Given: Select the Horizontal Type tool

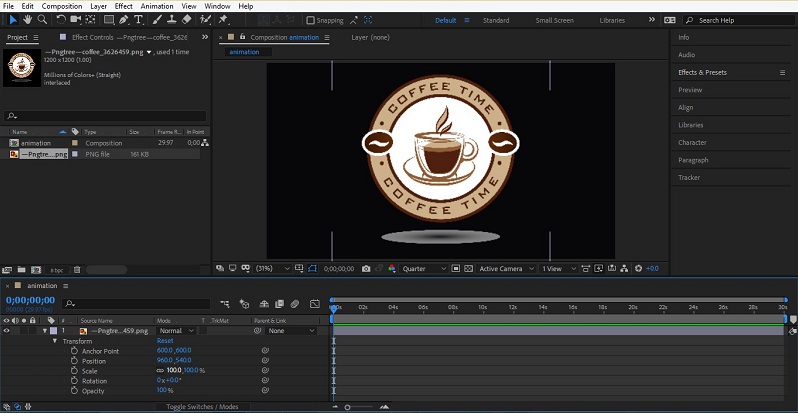Looking at the screenshot, I should point(141,19).
